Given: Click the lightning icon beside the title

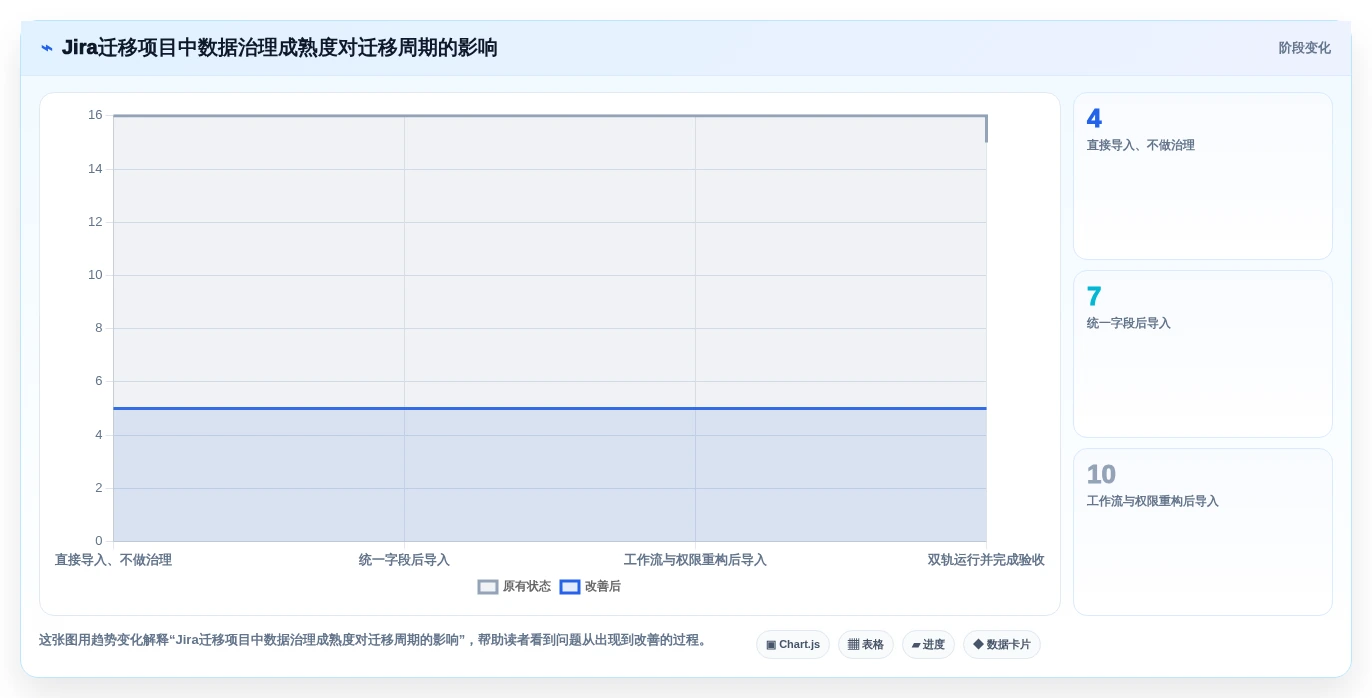Looking at the screenshot, I should 47,48.
